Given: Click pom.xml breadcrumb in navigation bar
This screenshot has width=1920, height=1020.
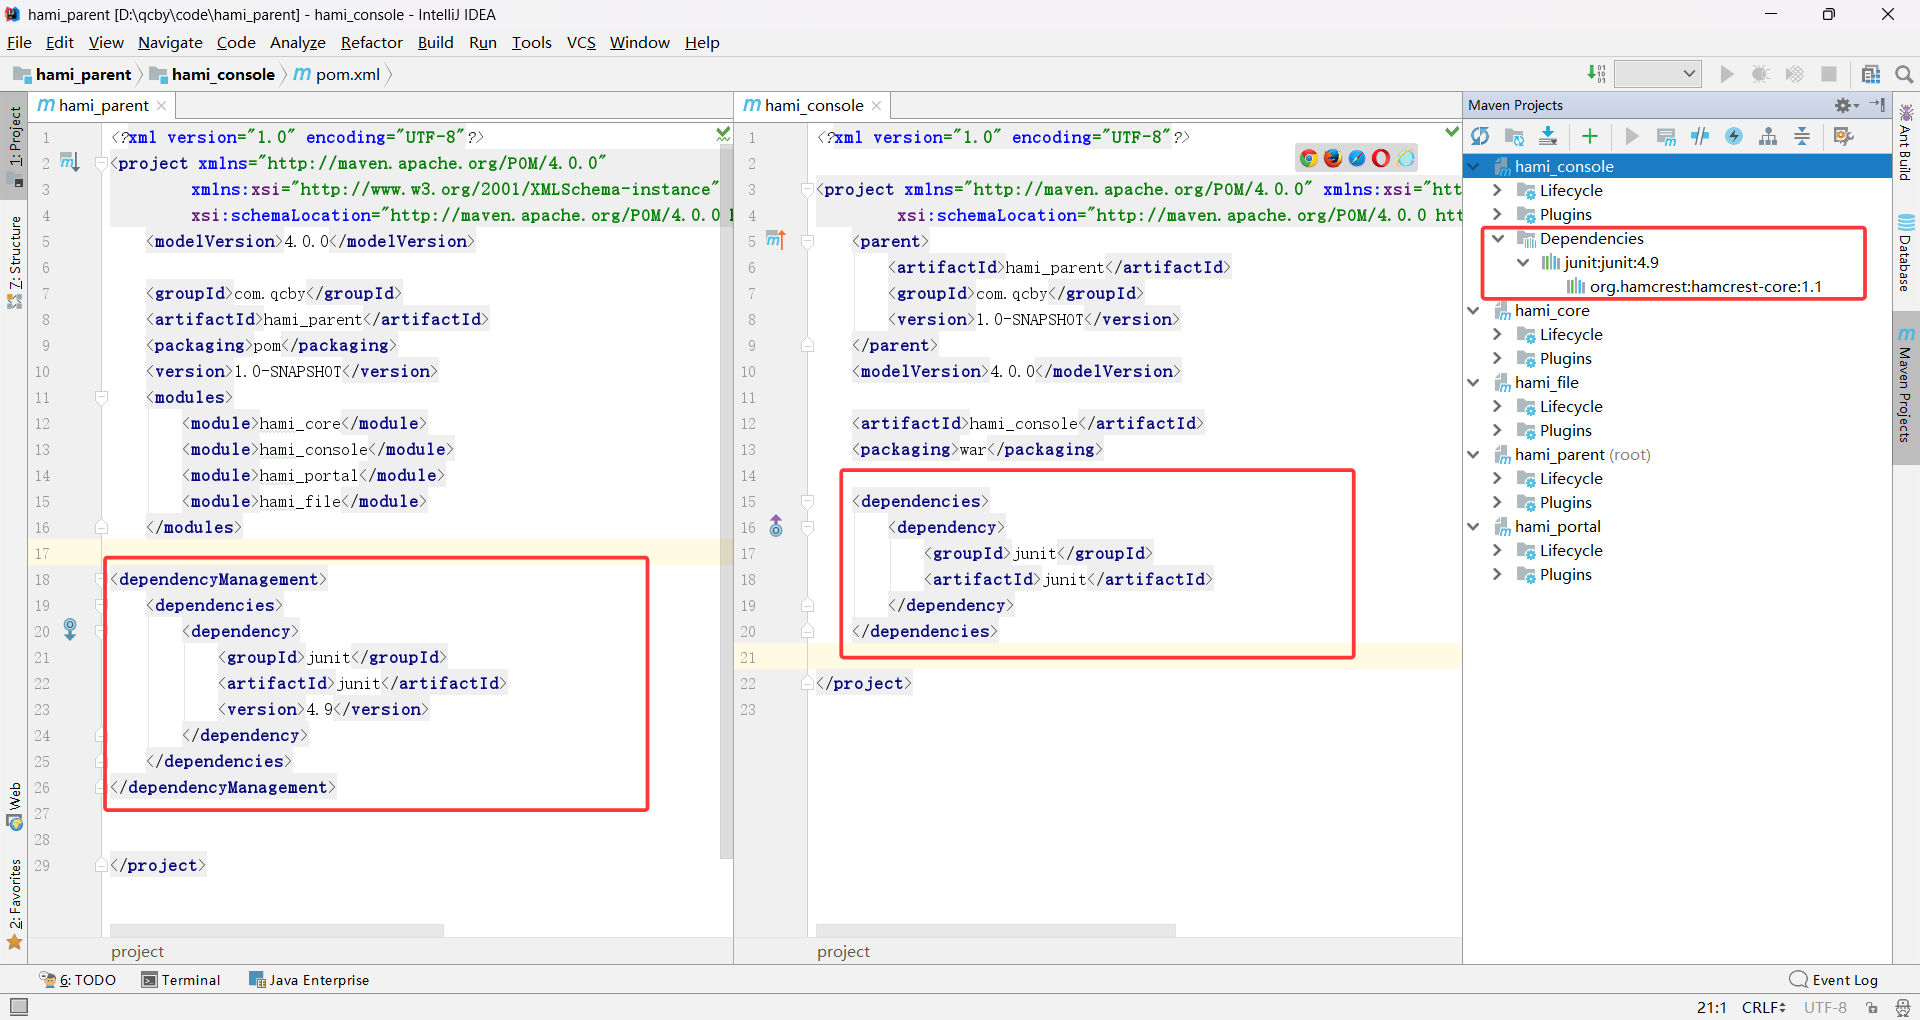Looking at the screenshot, I should [337, 74].
